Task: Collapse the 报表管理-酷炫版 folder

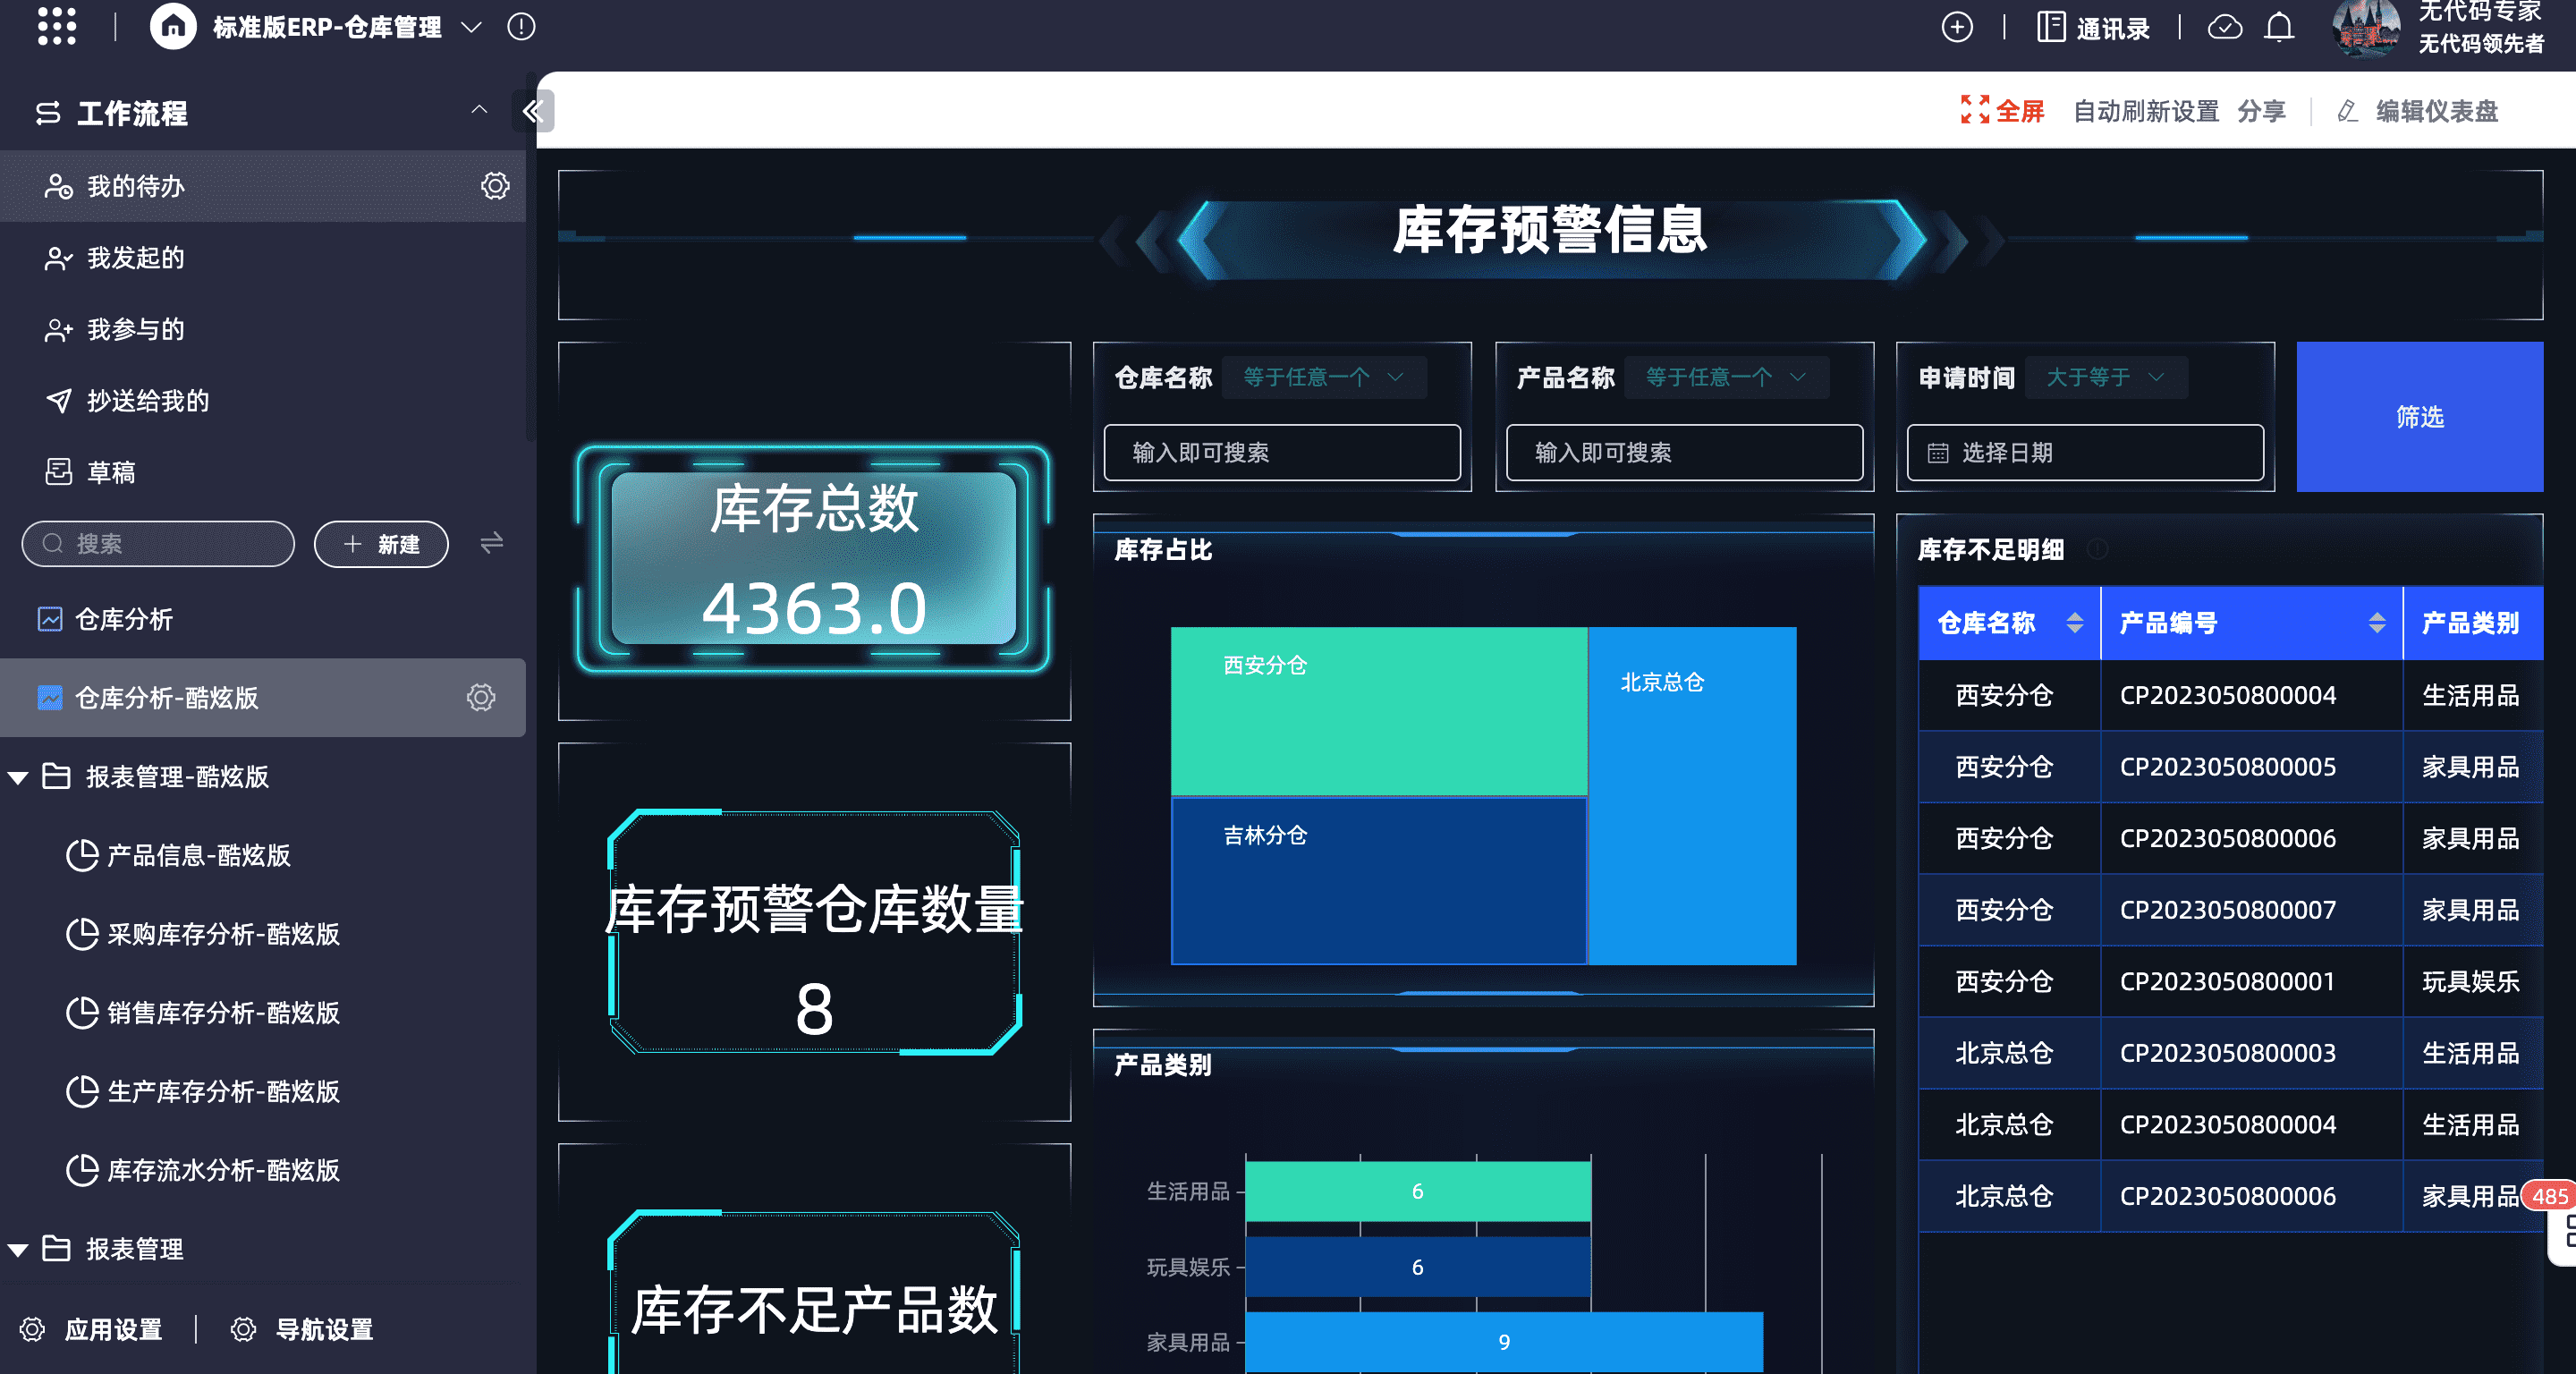Action: 18,777
